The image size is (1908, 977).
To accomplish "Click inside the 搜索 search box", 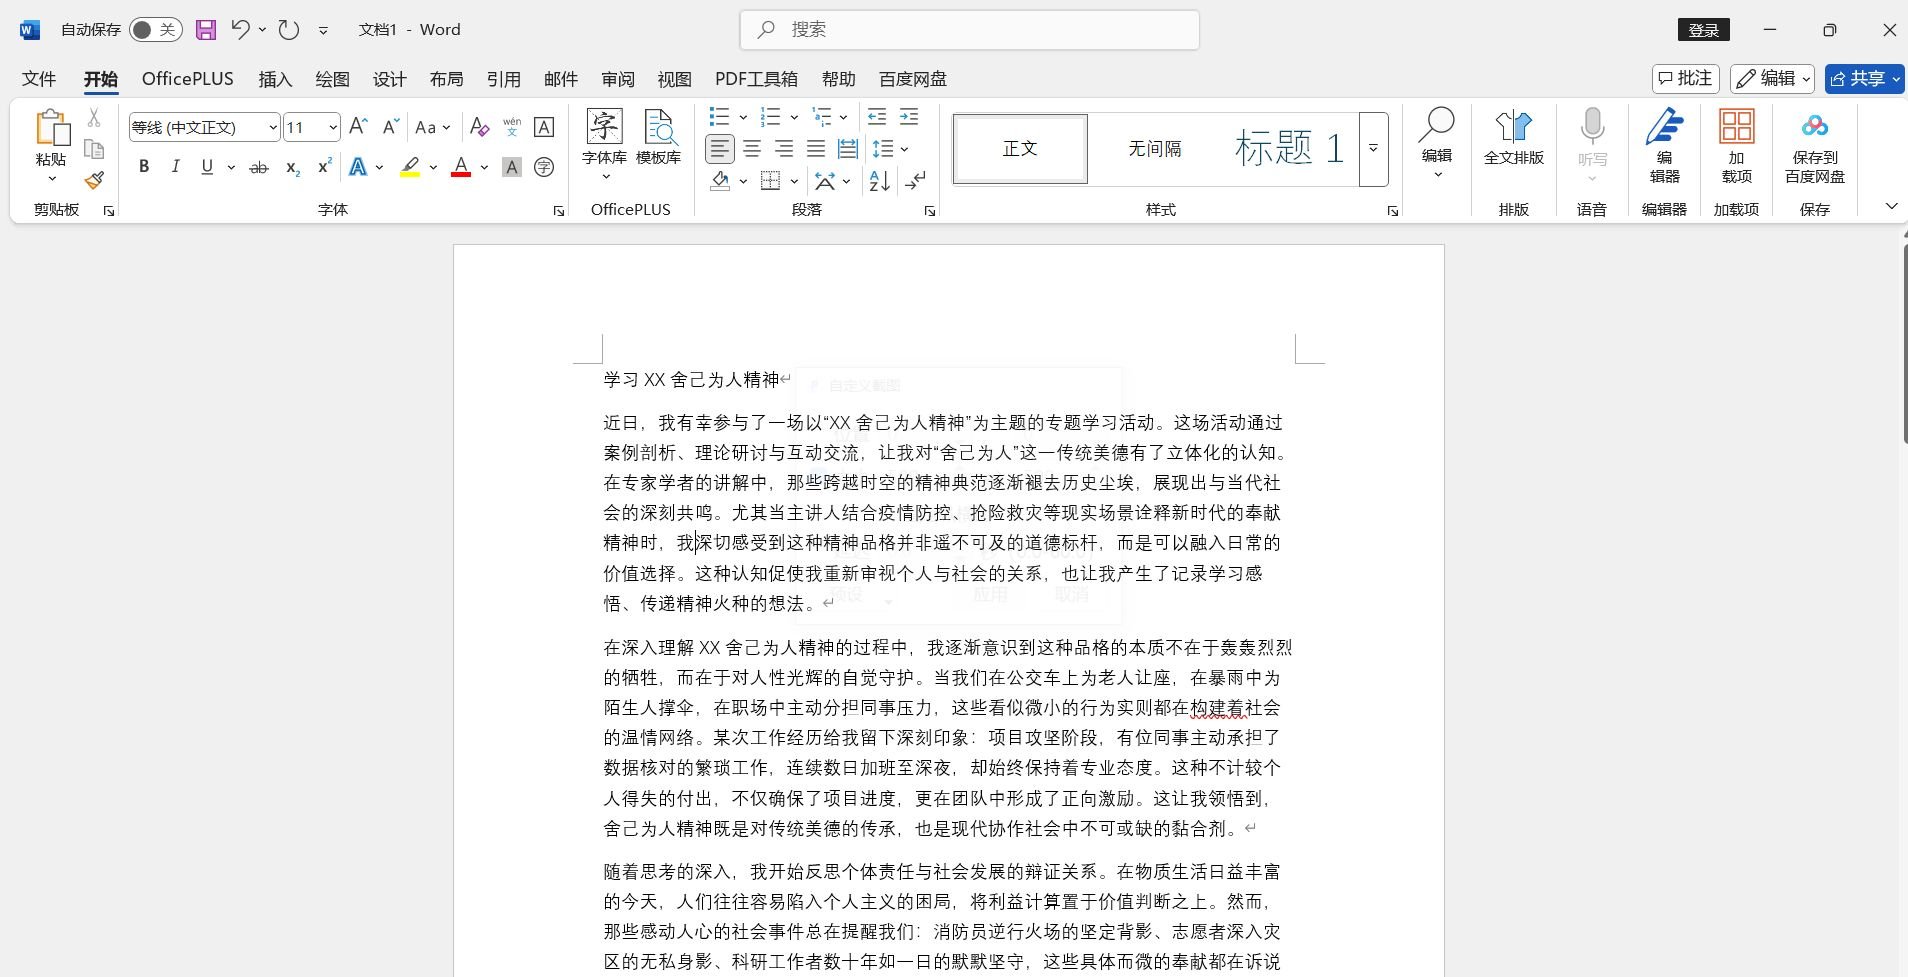I will point(968,29).
